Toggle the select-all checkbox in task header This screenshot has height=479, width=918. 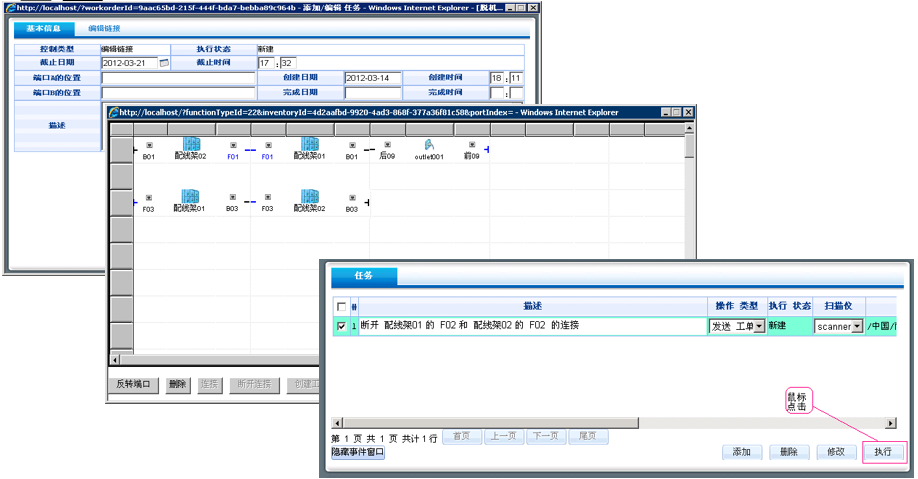[x=342, y=306]
